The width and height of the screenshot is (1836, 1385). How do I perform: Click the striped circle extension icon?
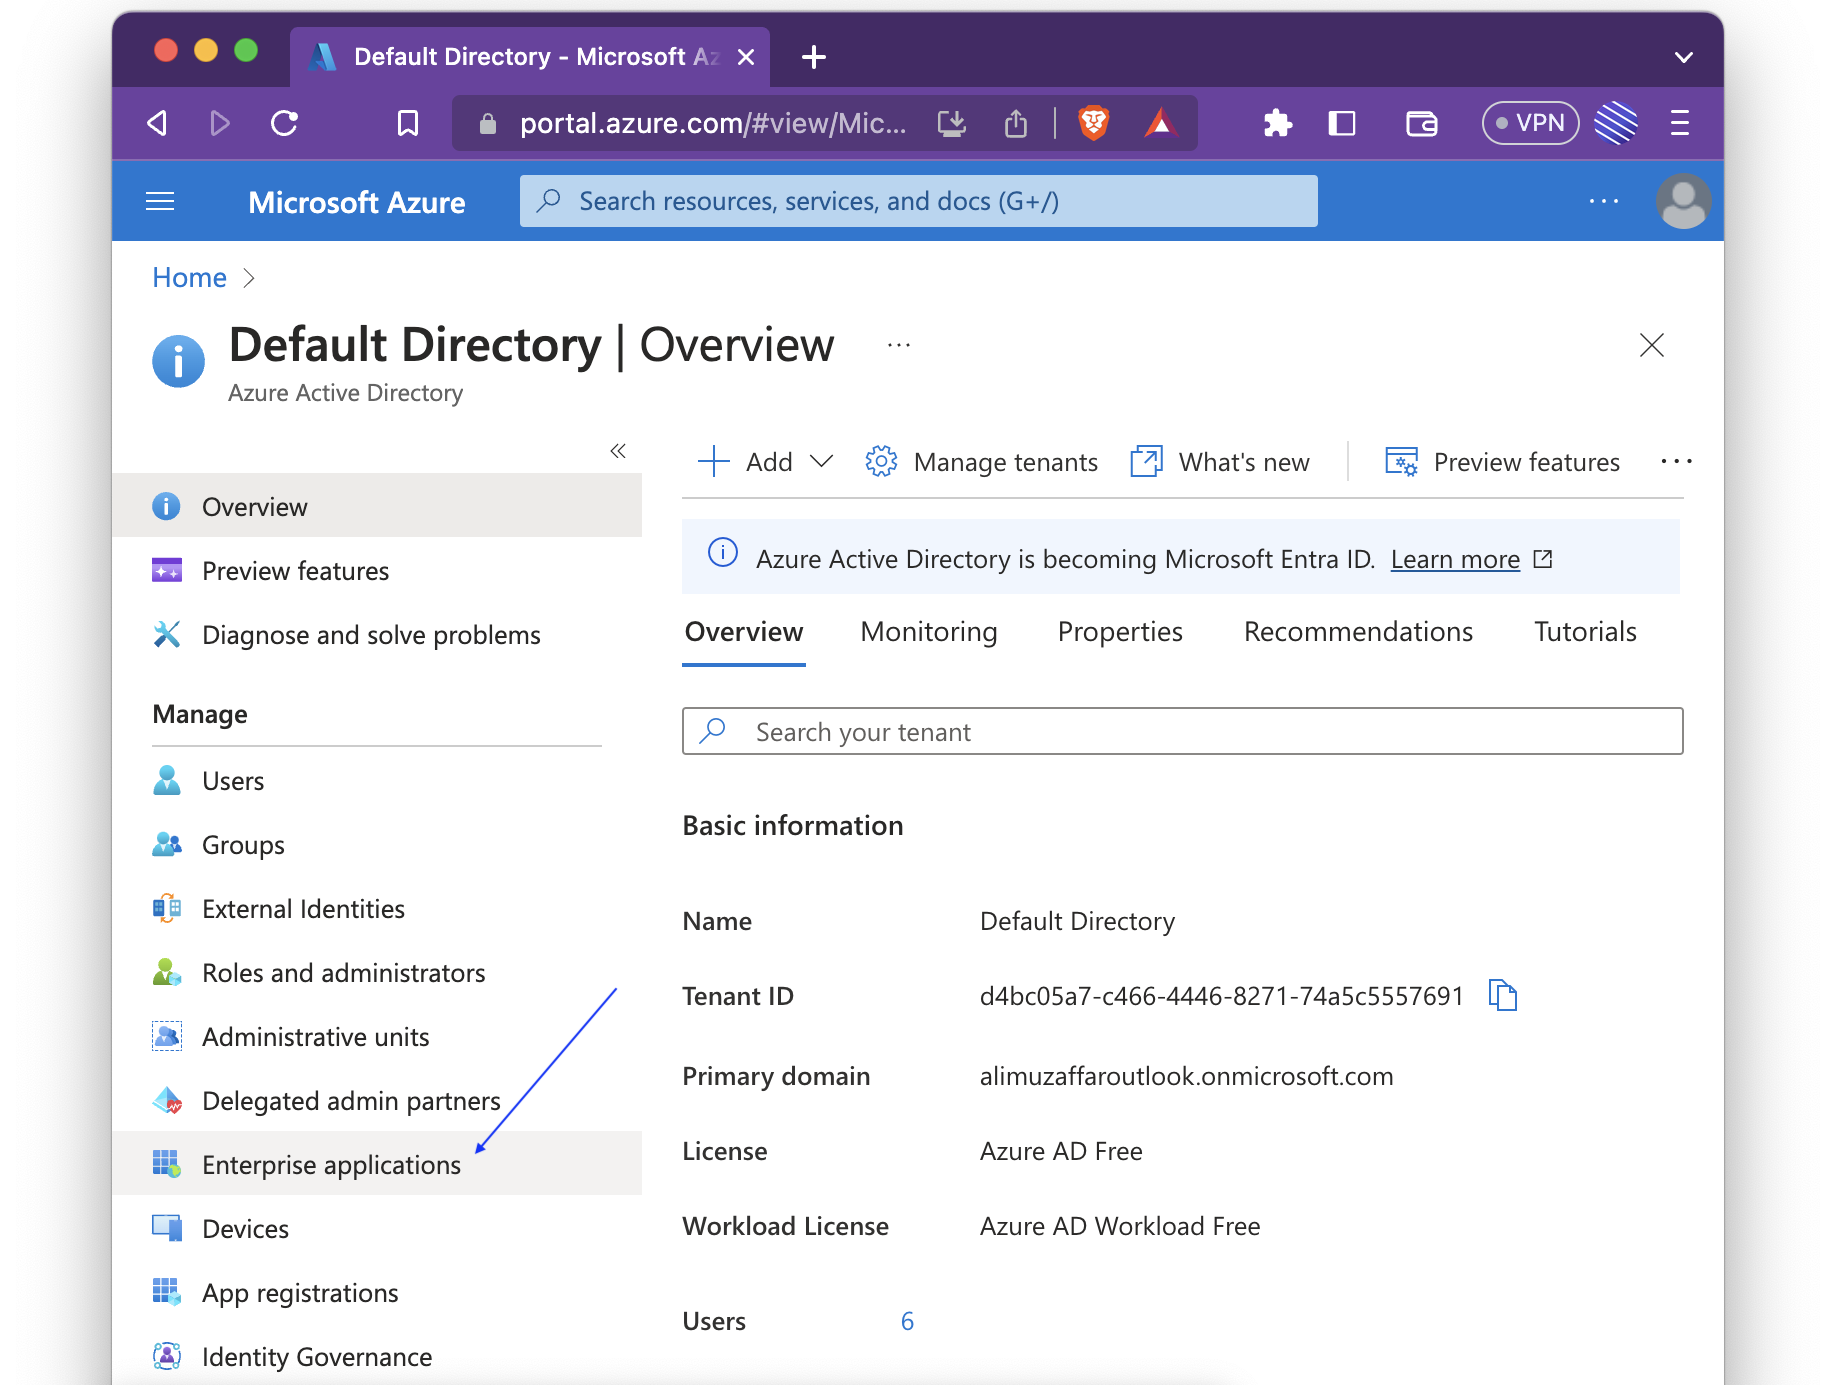click(1616, 123)
